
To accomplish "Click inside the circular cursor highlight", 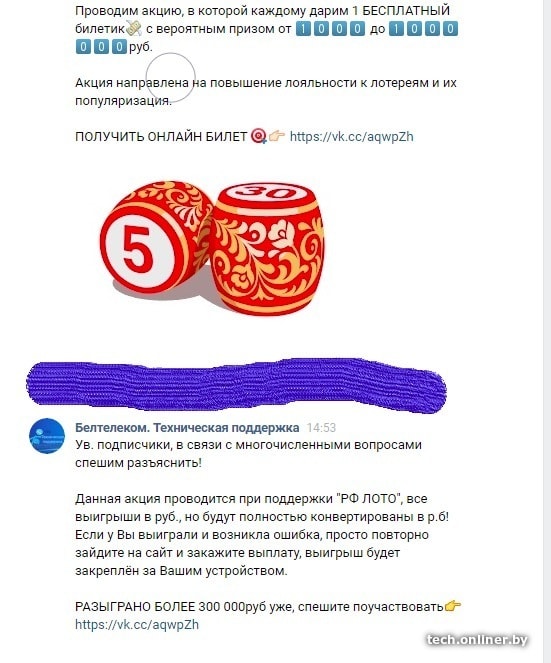I will point(171,77).
